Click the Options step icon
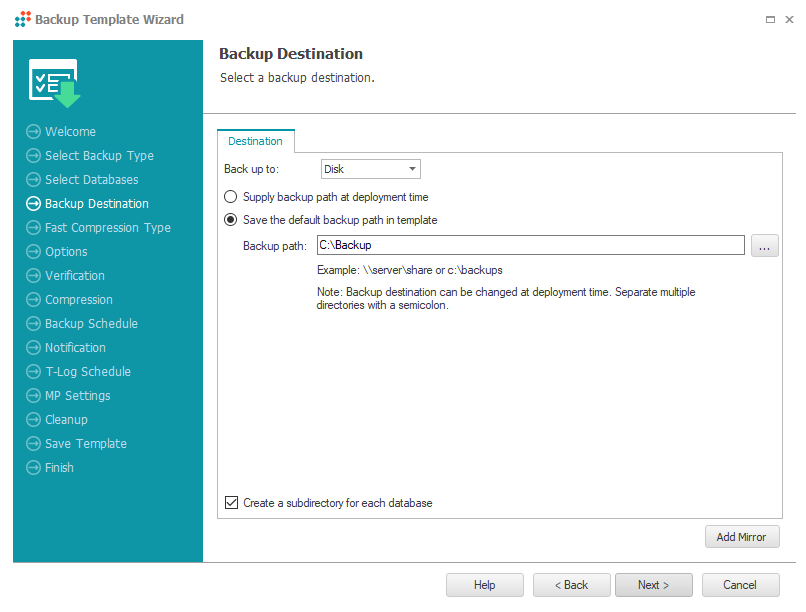The height and width of the screenshot is (612, 806). [x=33, y=252]
